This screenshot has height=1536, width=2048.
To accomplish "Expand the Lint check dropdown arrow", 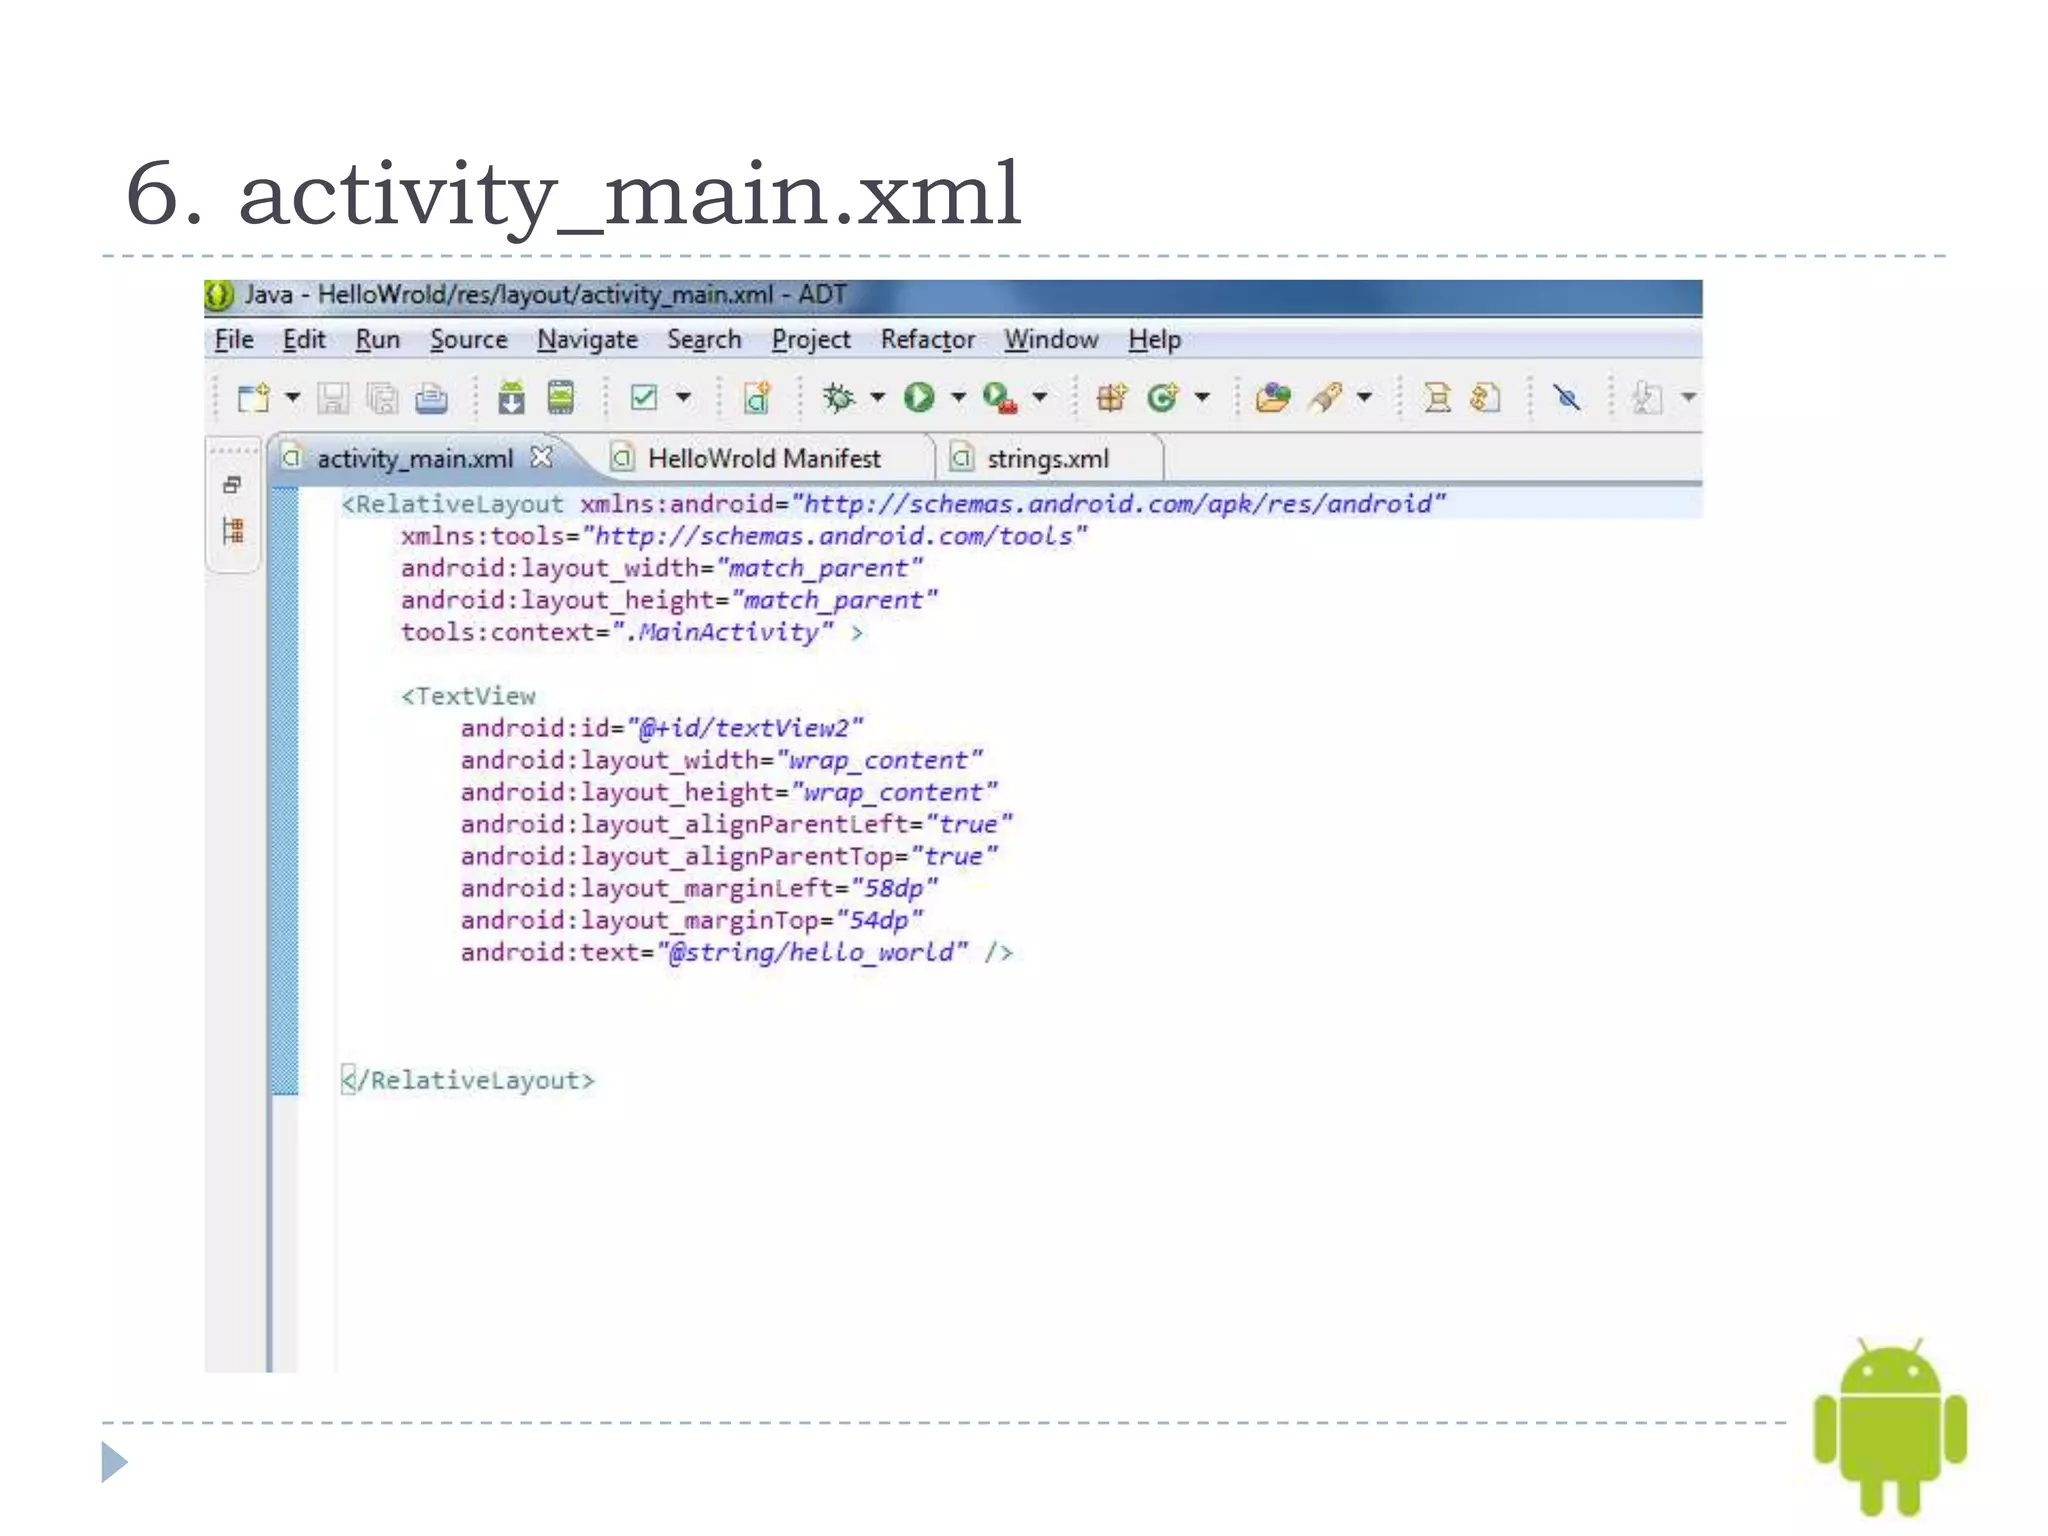I will (x=683, y=398).
